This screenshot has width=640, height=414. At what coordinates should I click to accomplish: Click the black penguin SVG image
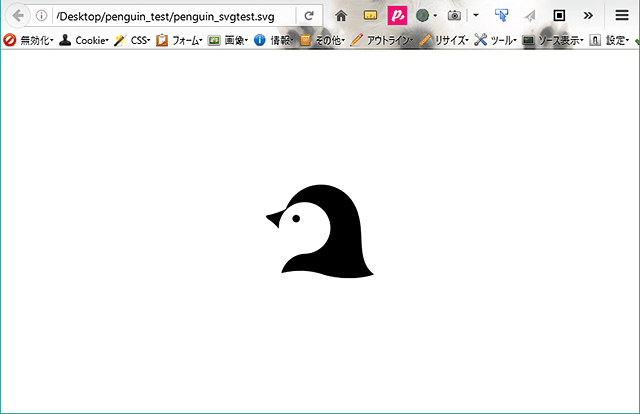(x=320, y=231)
